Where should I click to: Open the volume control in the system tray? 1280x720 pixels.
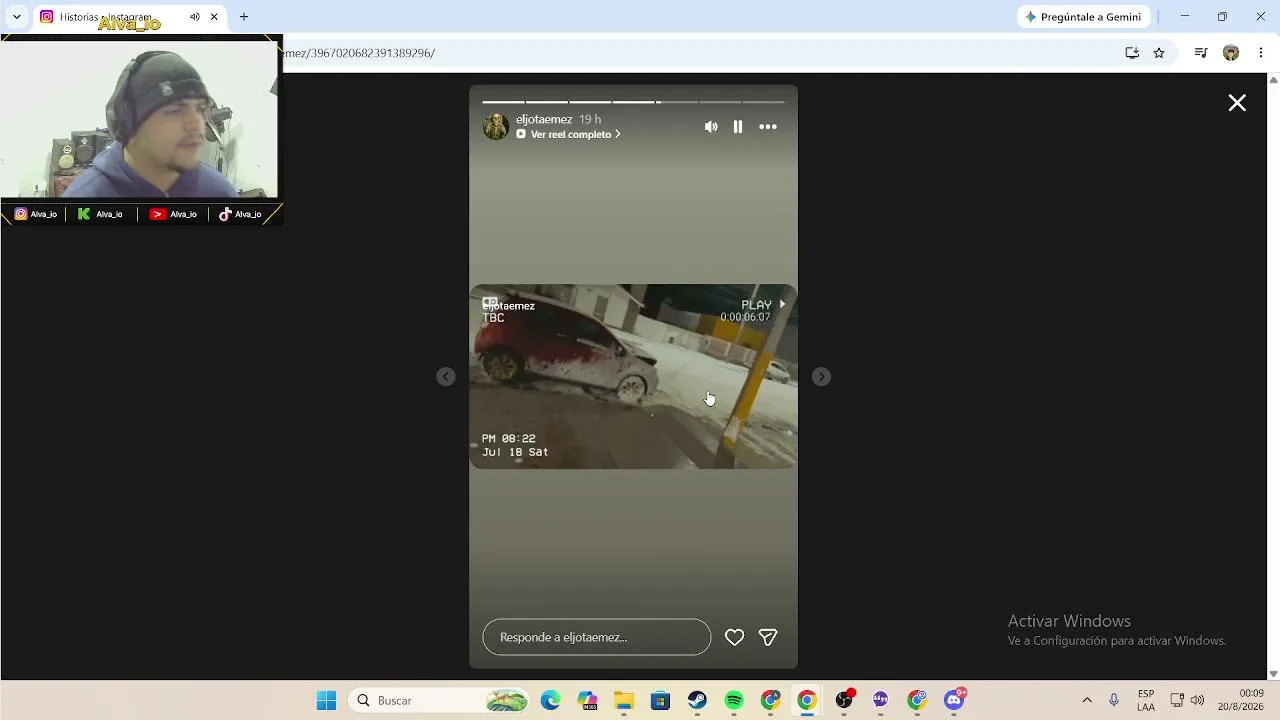click(1198, 701)
